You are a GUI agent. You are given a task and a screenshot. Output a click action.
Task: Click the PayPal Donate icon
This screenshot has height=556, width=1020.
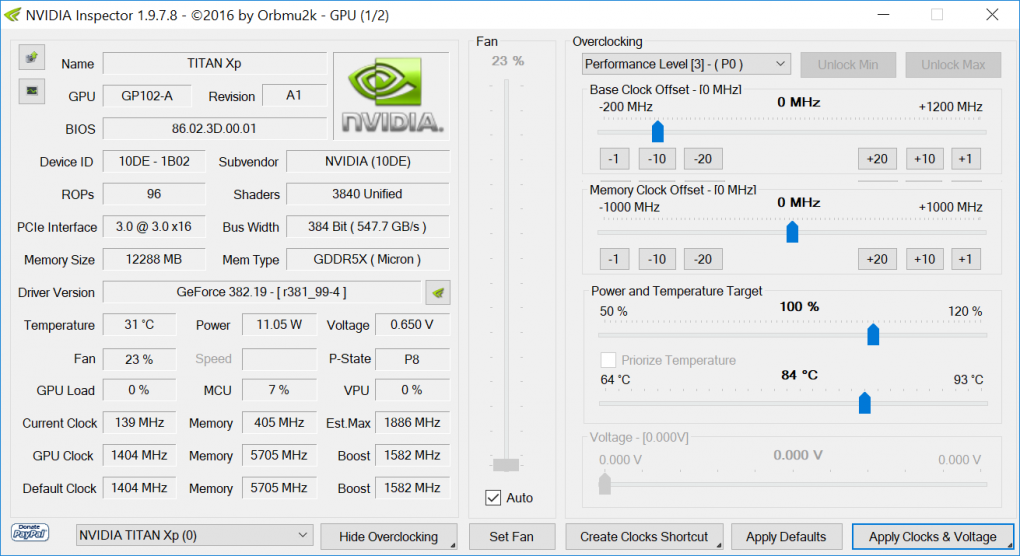coord(30,533)
